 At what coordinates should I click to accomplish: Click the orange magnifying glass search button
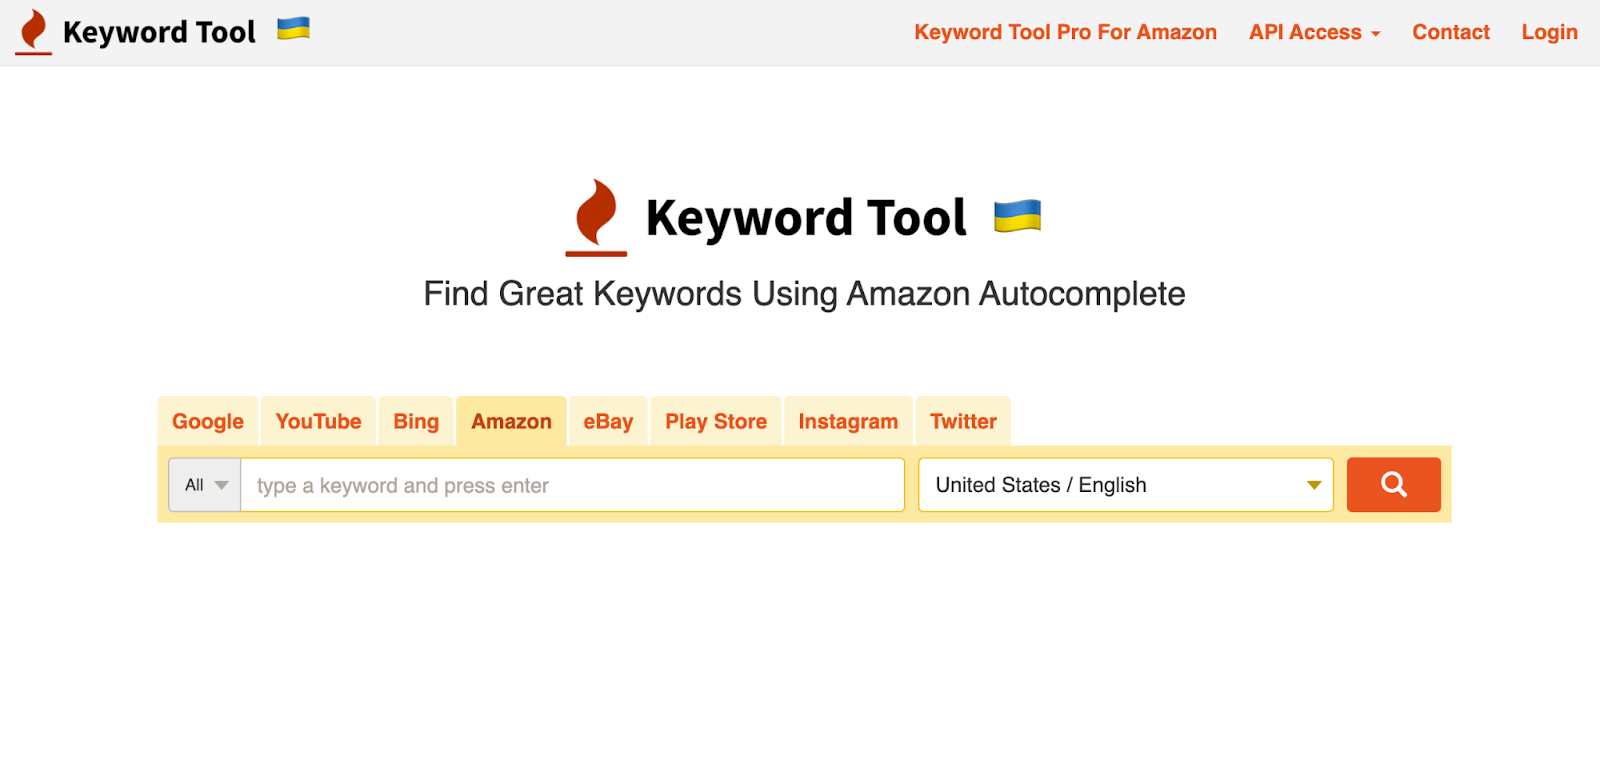tap(1393, 485)
